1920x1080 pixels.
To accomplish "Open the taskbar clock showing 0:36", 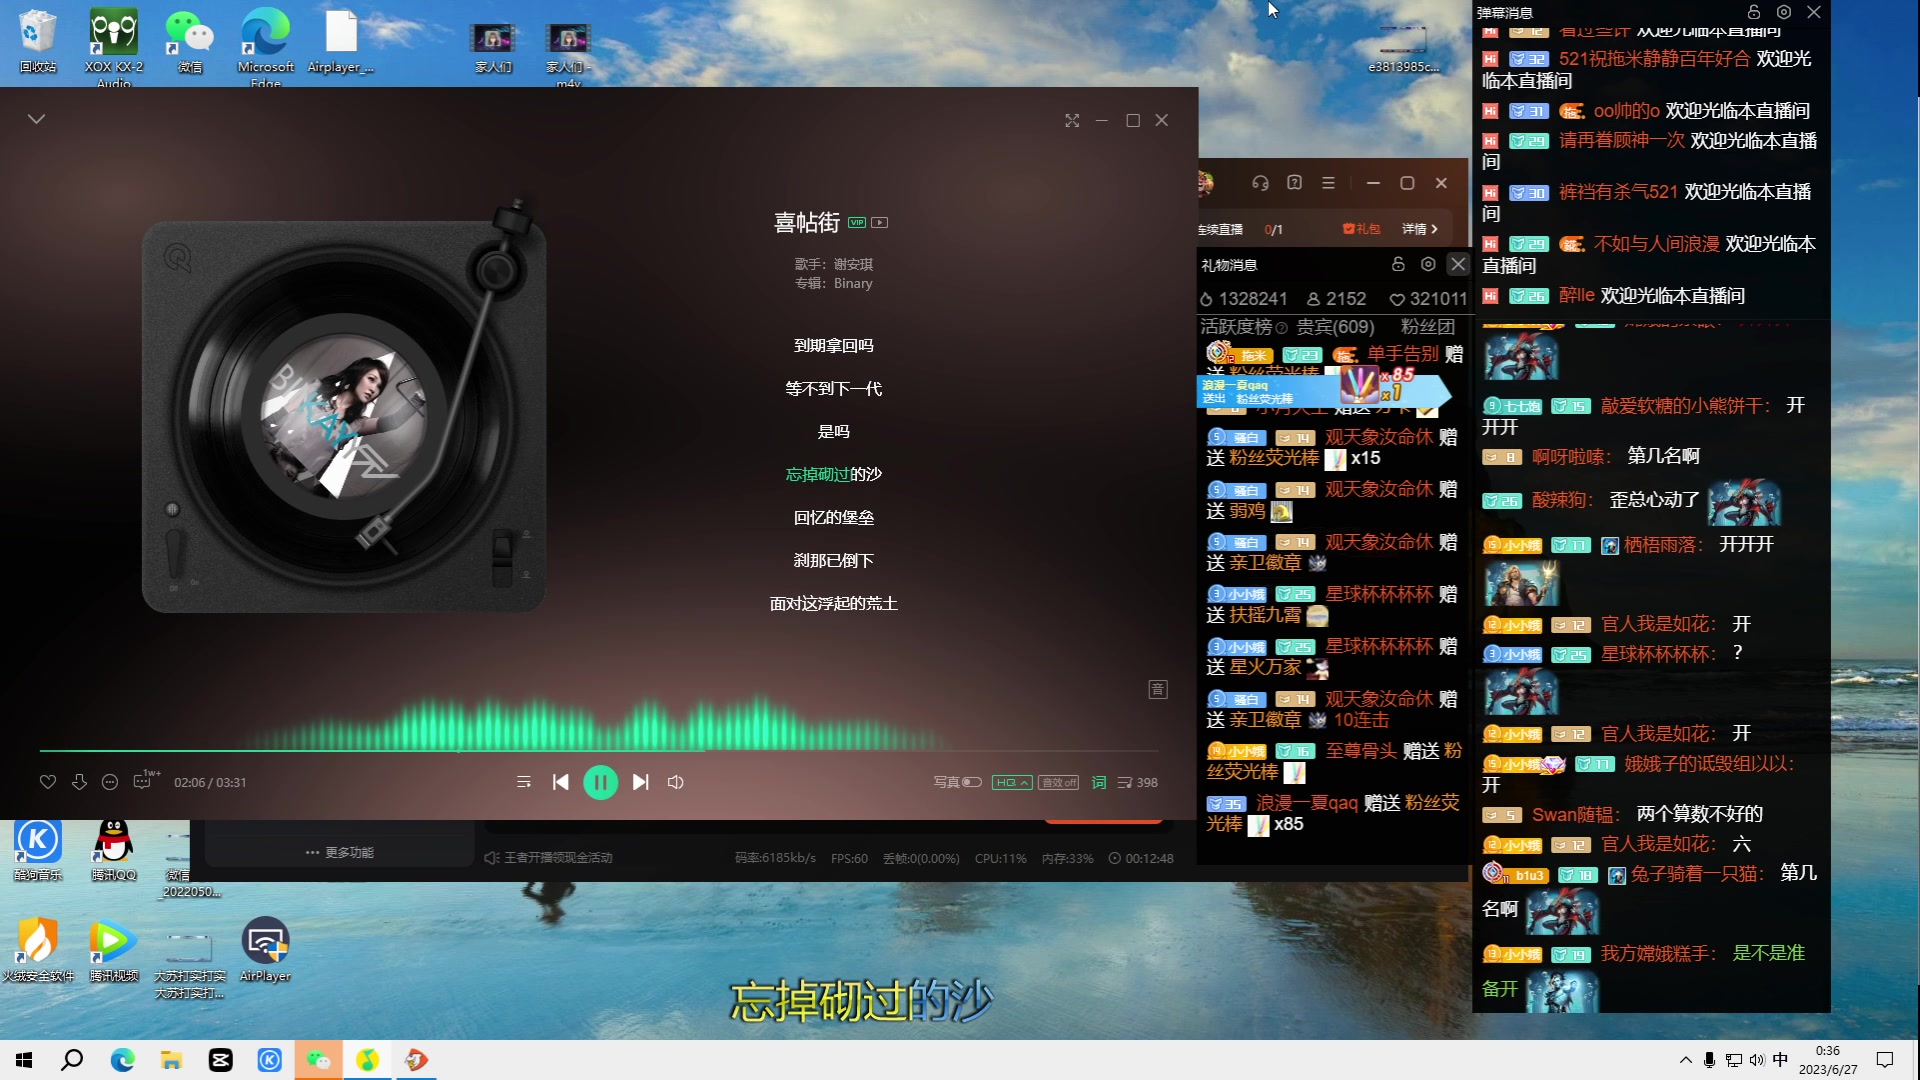I will pos(1828,1060).
